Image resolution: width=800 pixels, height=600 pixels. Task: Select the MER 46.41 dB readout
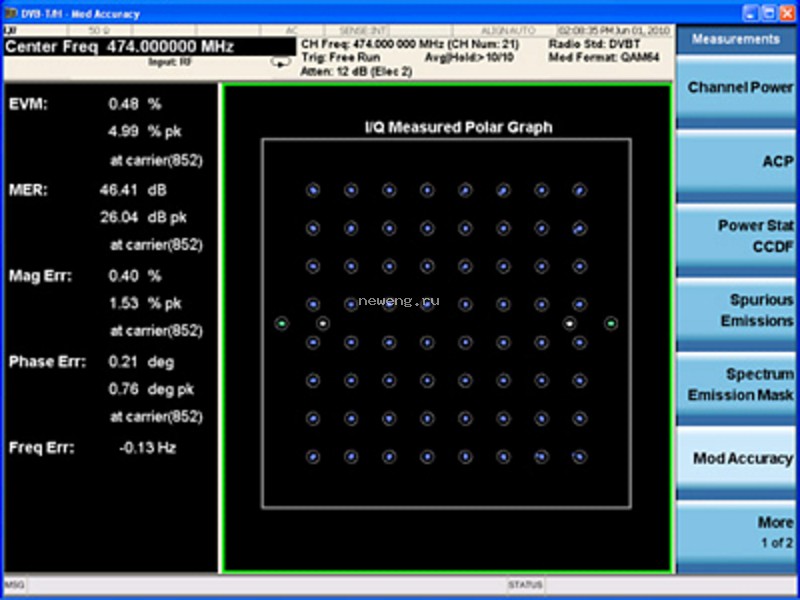point(133,191)
